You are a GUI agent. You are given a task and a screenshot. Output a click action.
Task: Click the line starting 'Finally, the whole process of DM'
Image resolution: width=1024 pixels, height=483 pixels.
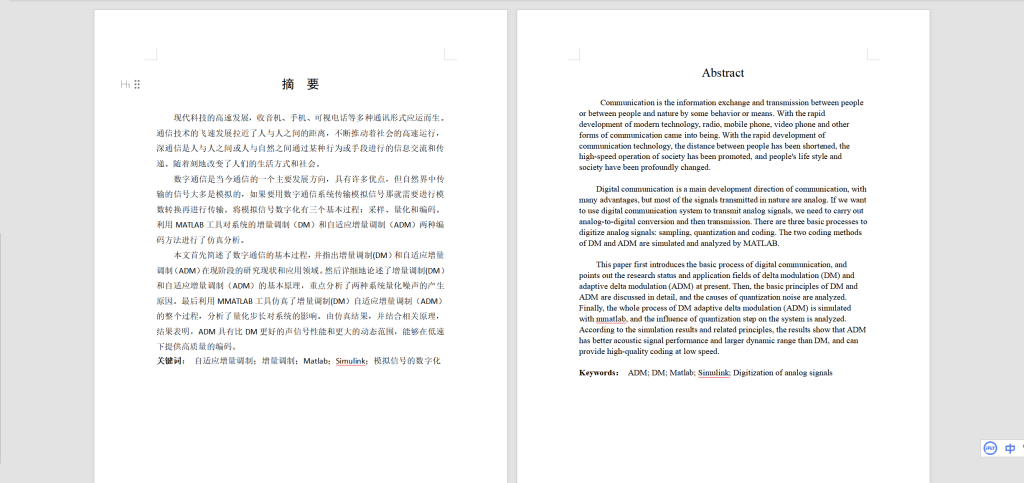(x=714, y=307)
